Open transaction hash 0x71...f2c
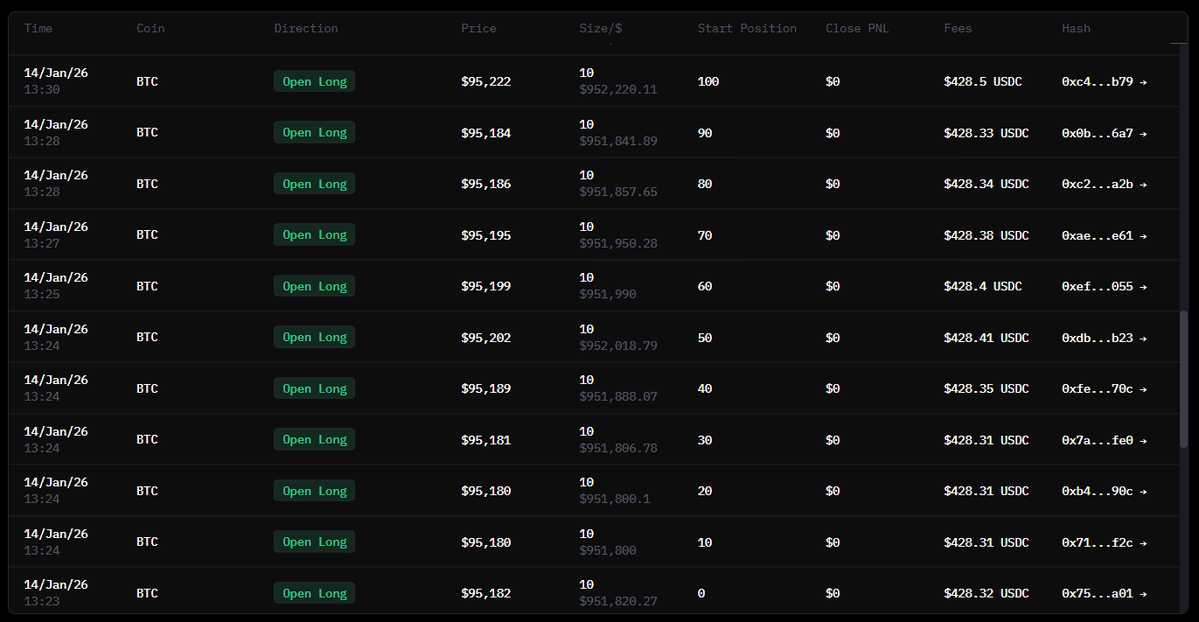This screenshot has width=1199, height=622. (1097, 543)
